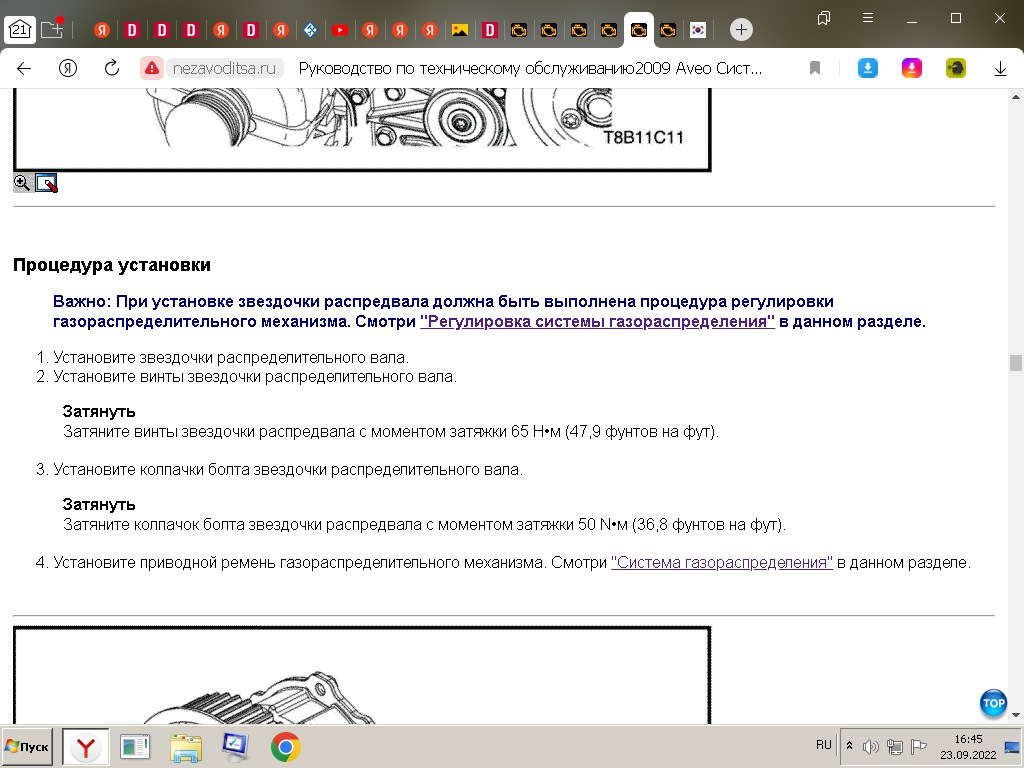Go back with the left arrow button
The height and width of the screenshot is (768, 1024).
[25, 68]
